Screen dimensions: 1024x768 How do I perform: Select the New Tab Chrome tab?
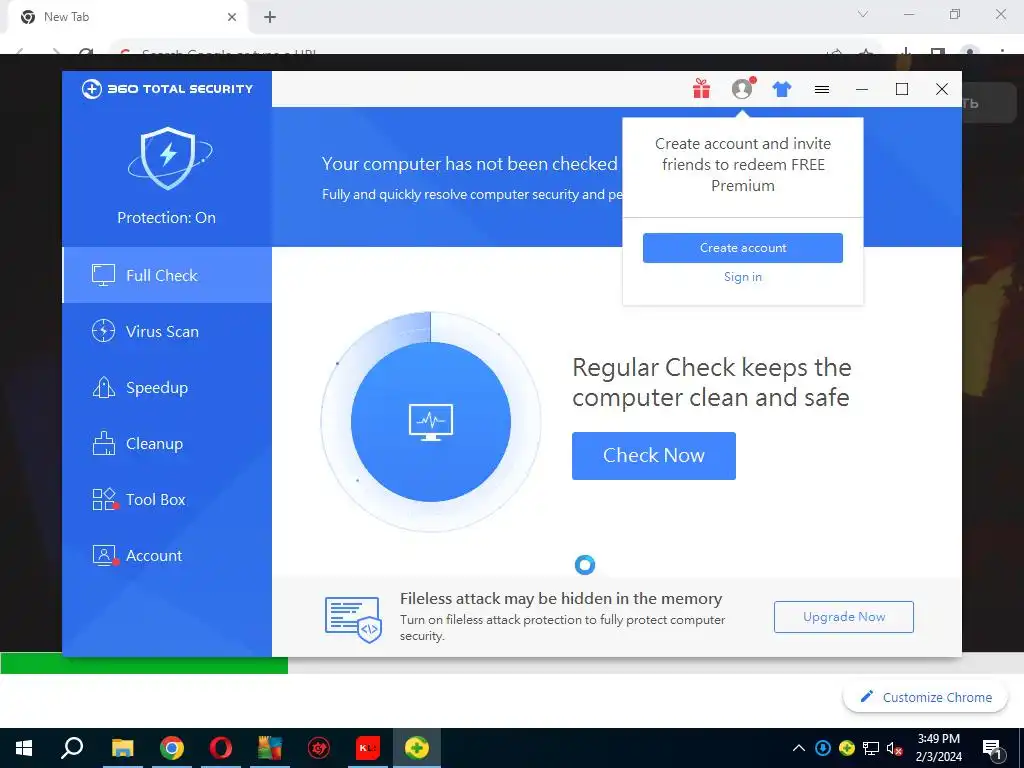(126, 17)
